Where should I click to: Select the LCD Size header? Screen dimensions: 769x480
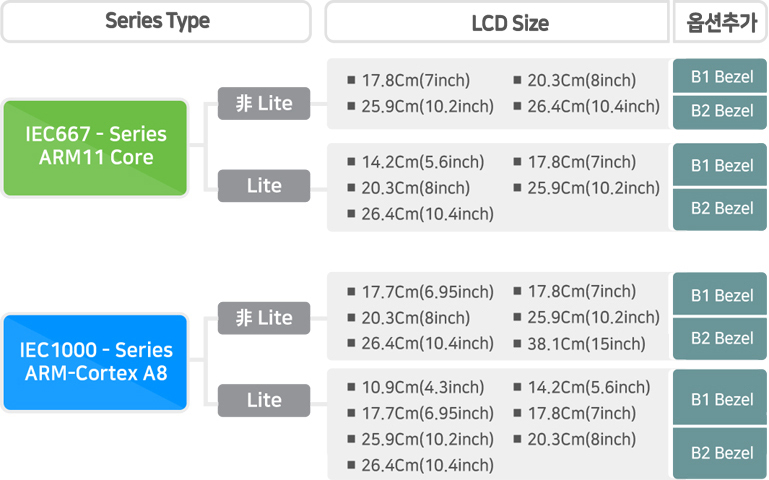[497, 22]
